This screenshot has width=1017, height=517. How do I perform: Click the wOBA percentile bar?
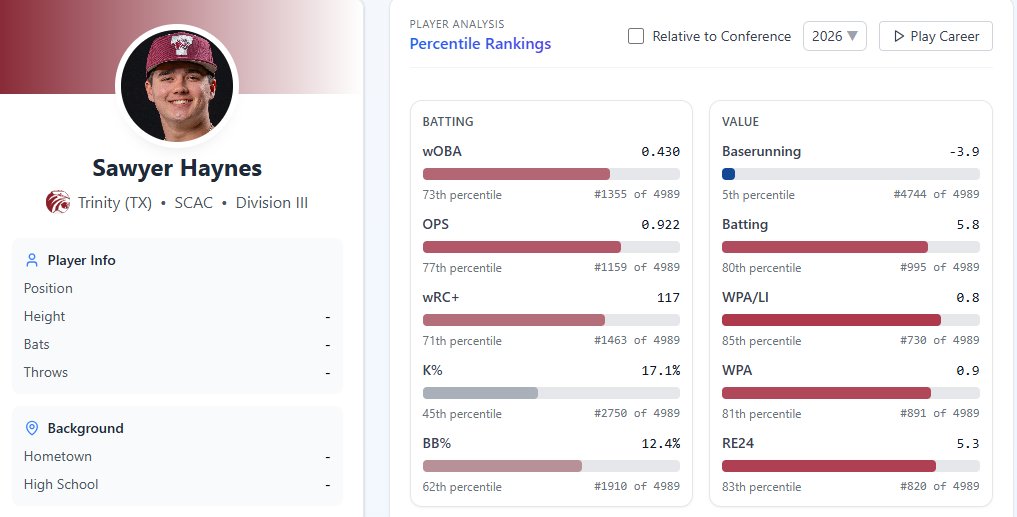(551, 174)
